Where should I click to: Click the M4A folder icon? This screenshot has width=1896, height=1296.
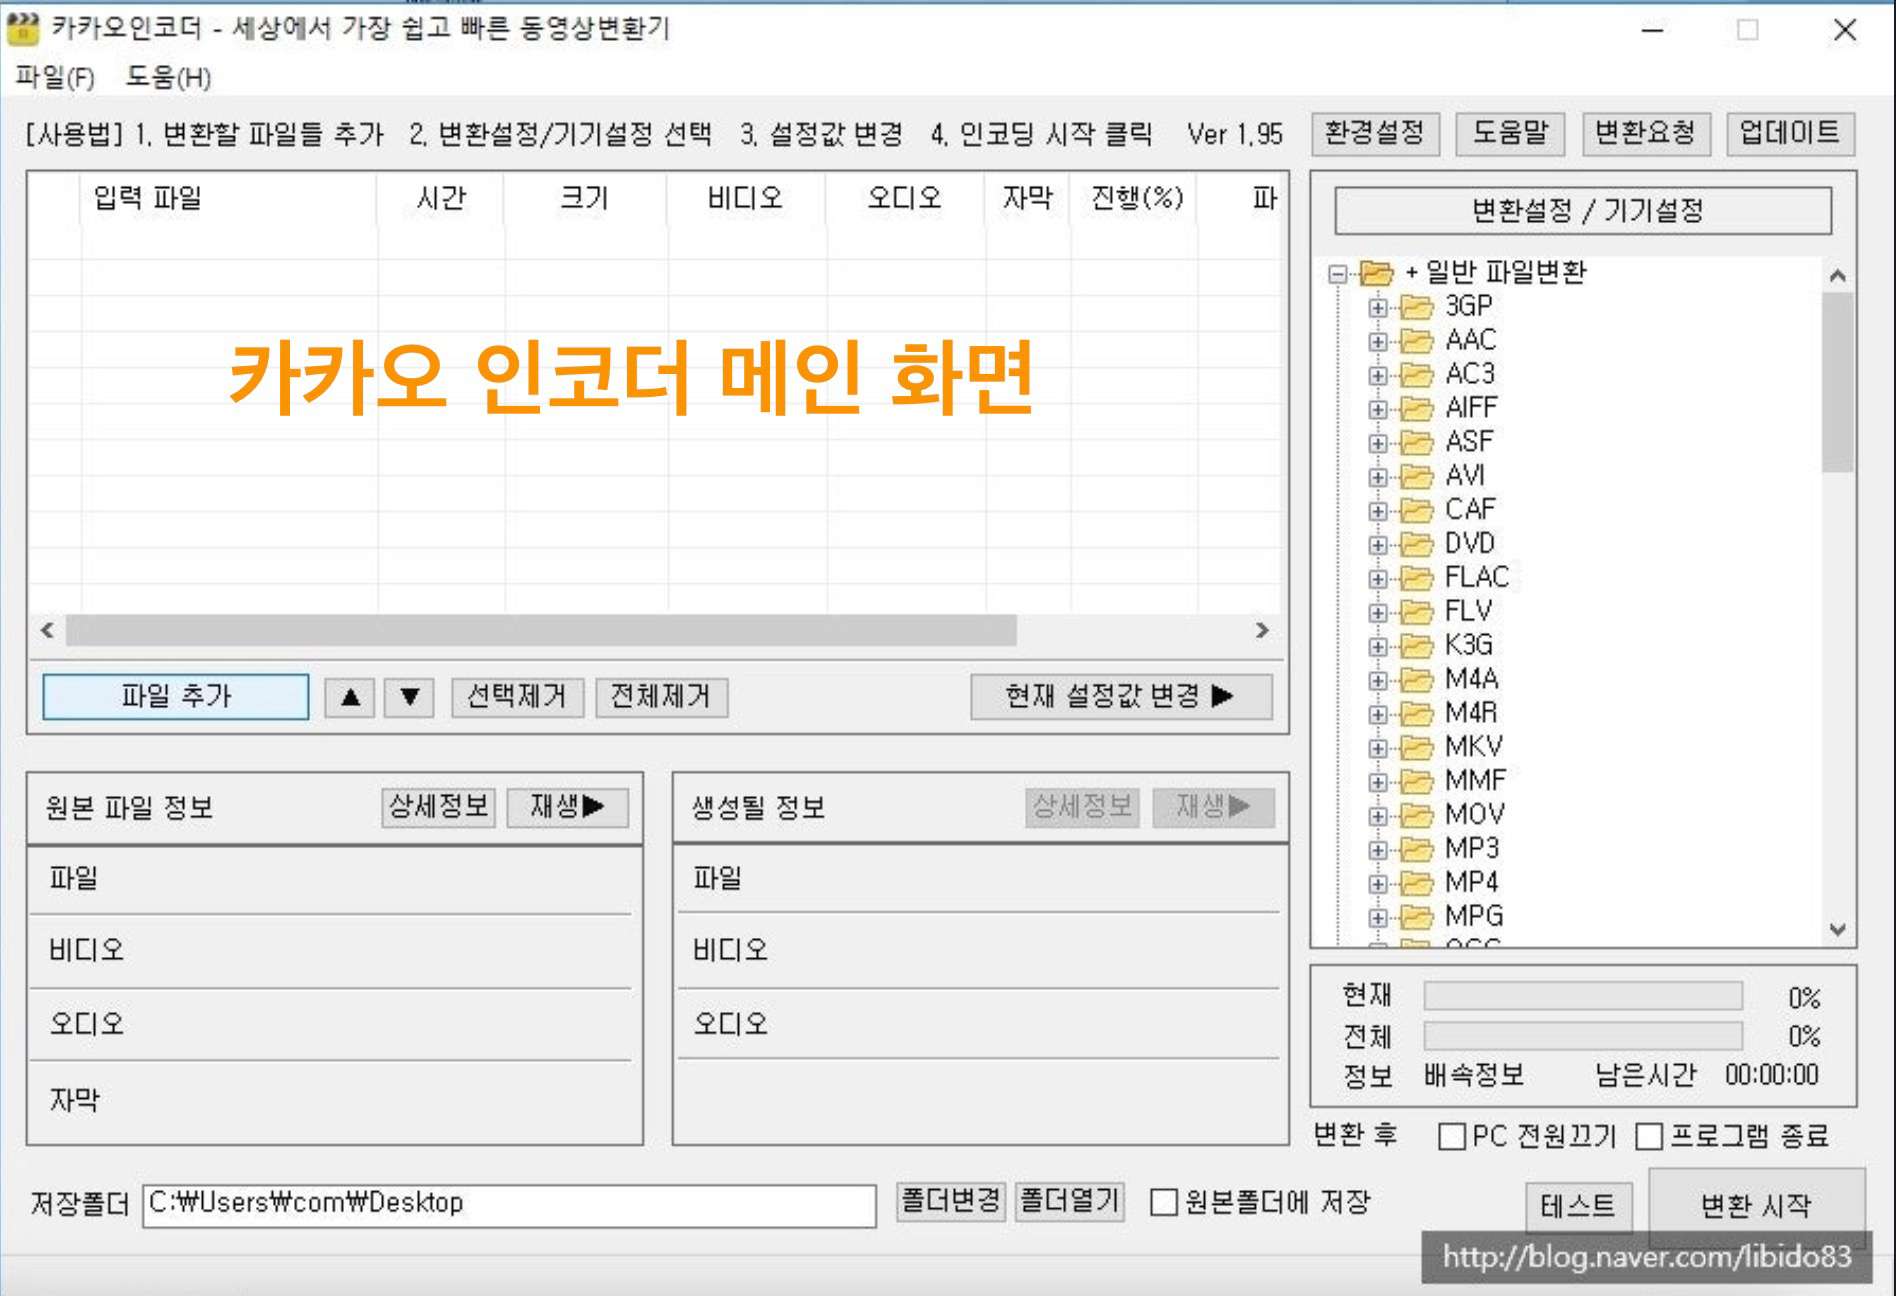pyautogui.click(x=1416, y=680)
